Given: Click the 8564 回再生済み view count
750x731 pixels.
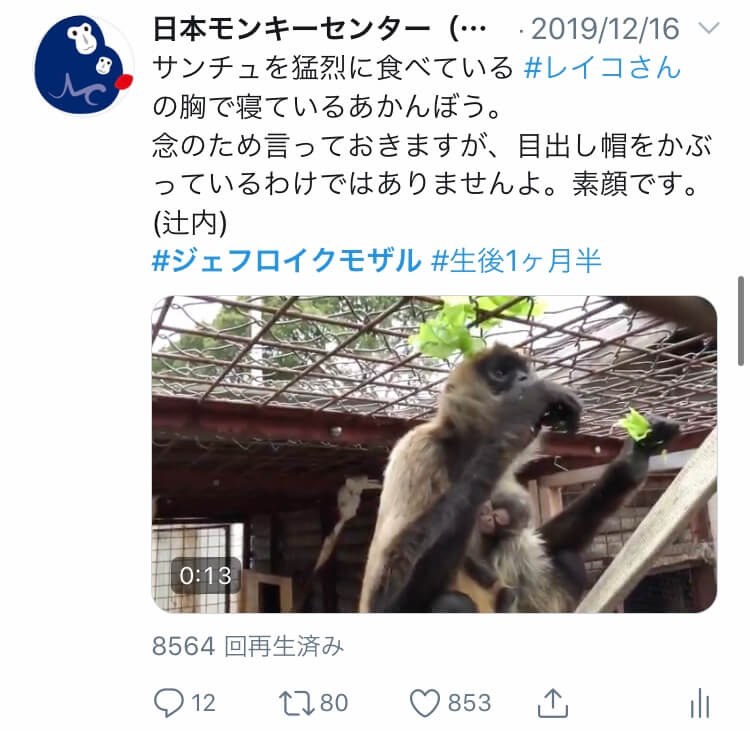Looking at the screenshot, I should (x=248, y=646).
